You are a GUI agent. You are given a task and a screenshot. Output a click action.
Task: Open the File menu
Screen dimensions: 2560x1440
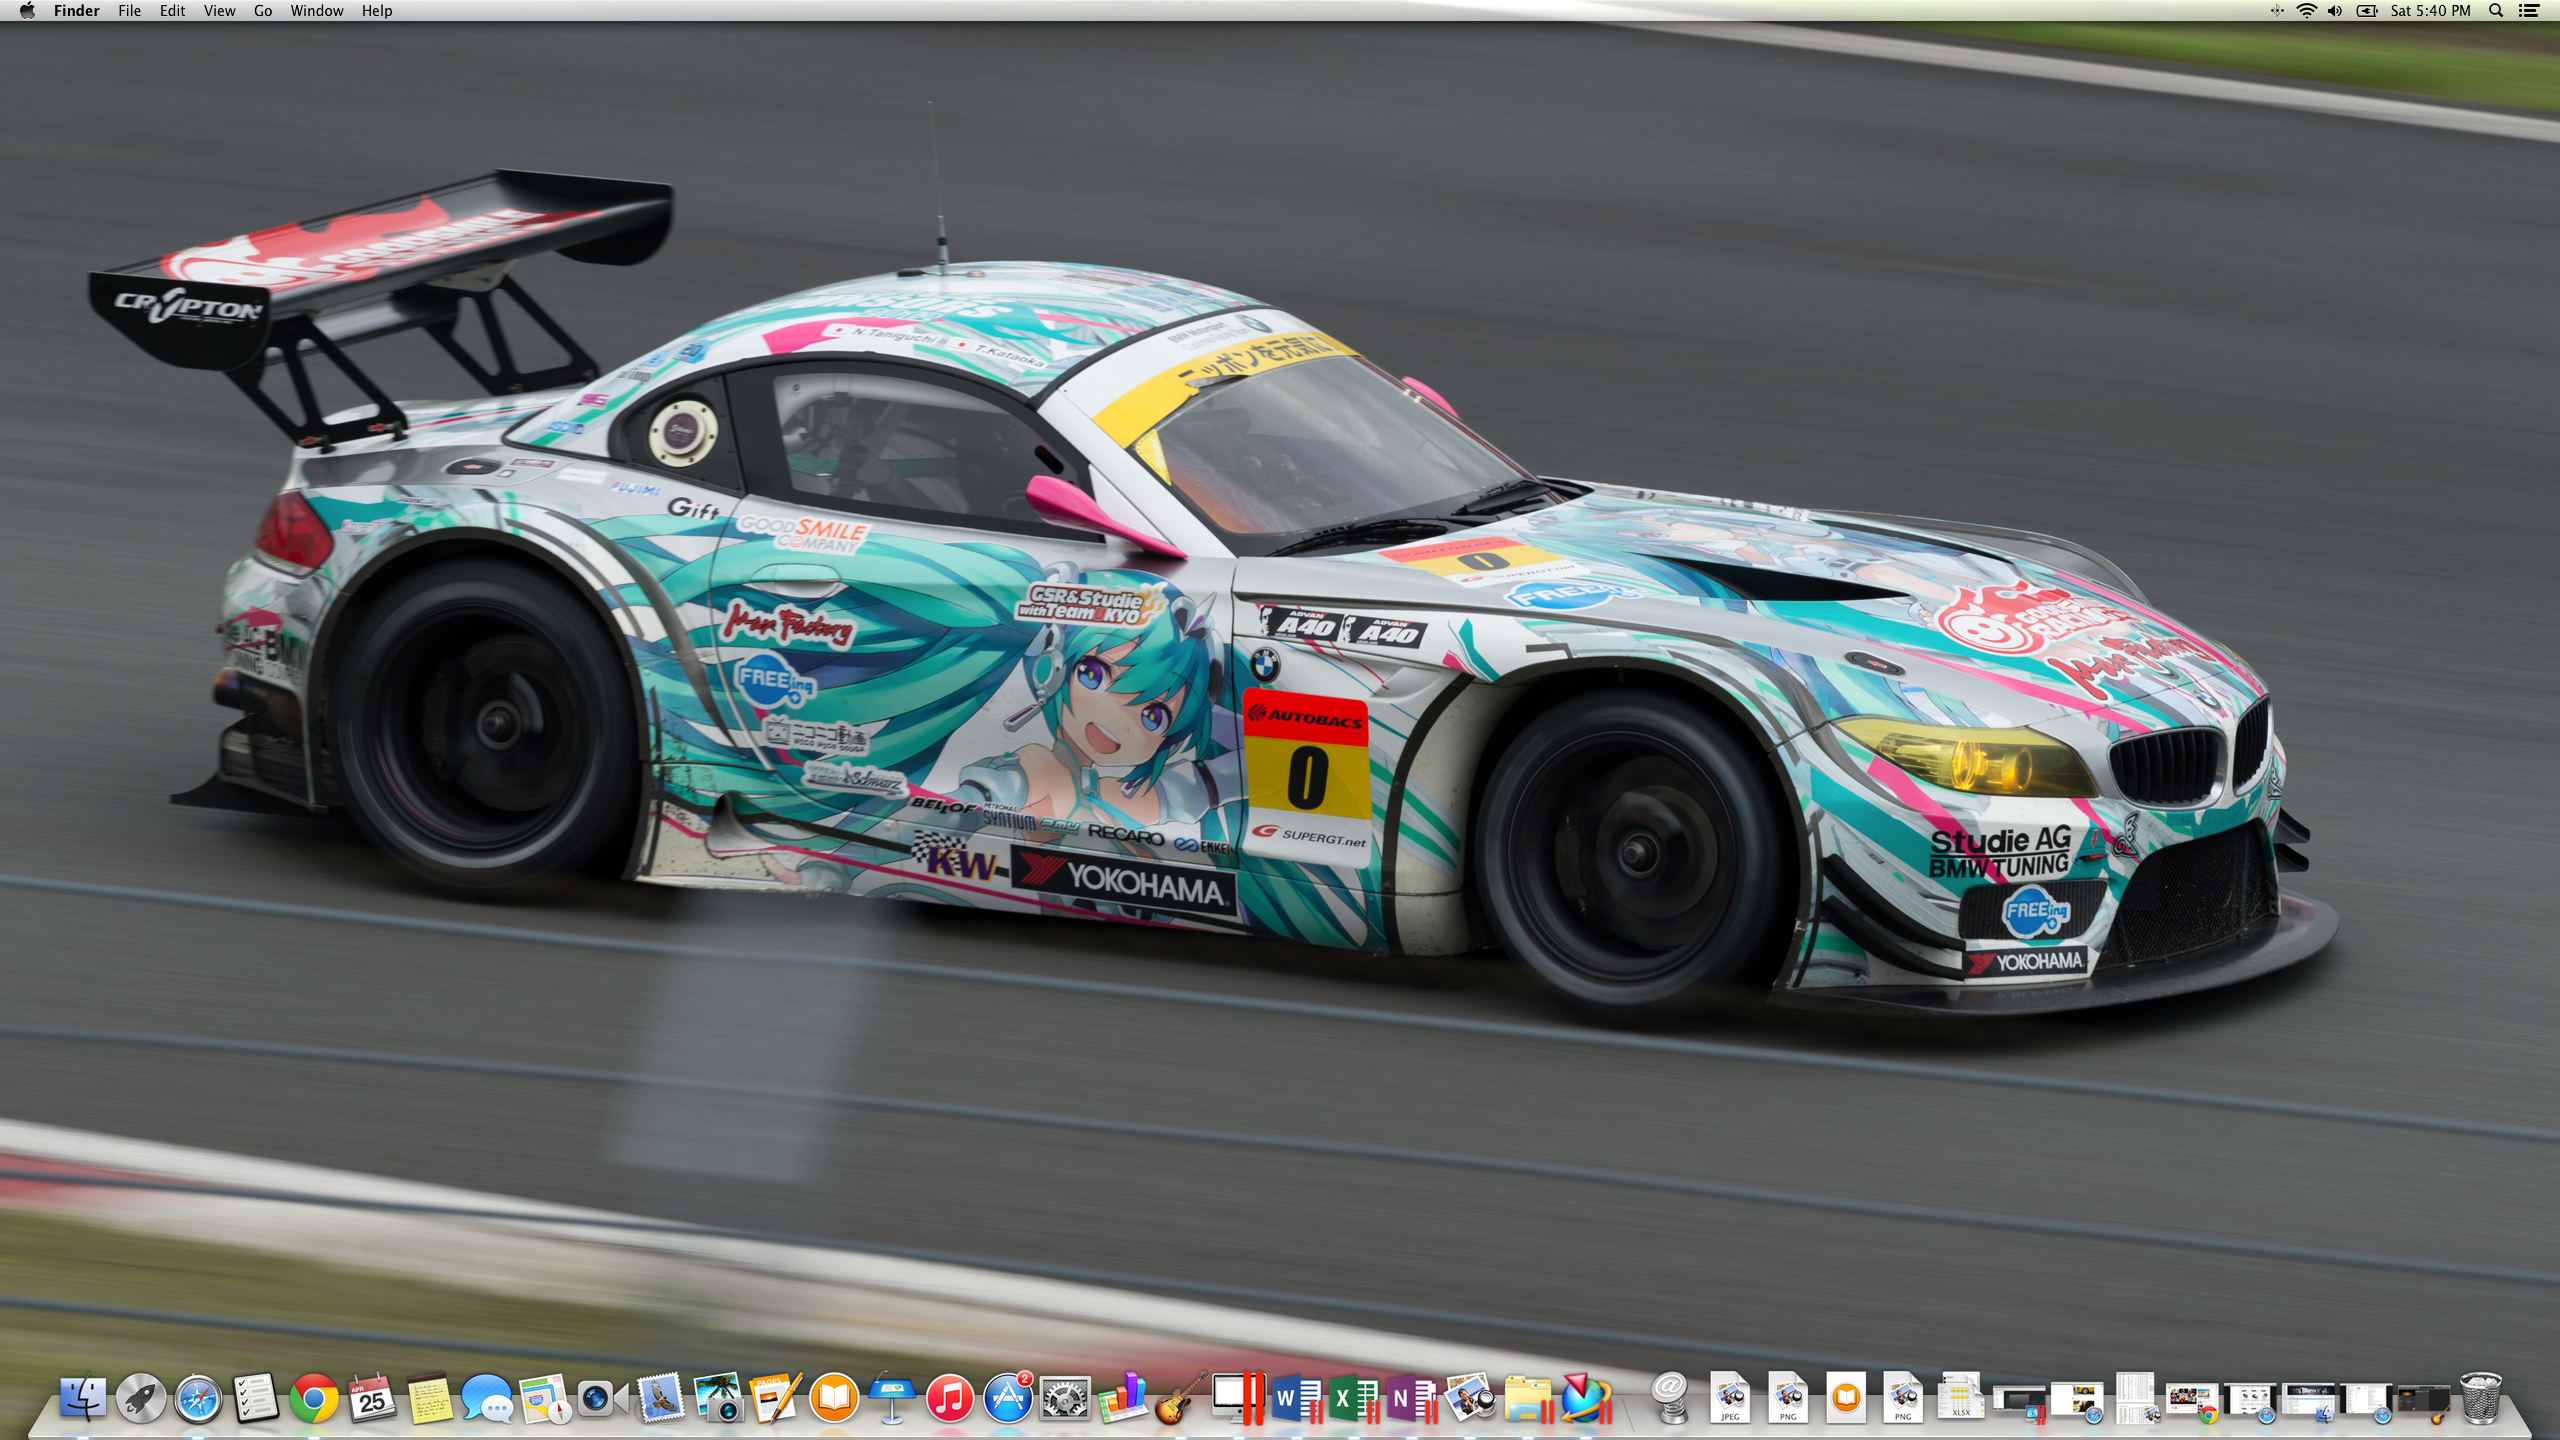pyautogui.click(x=129, y=11)
